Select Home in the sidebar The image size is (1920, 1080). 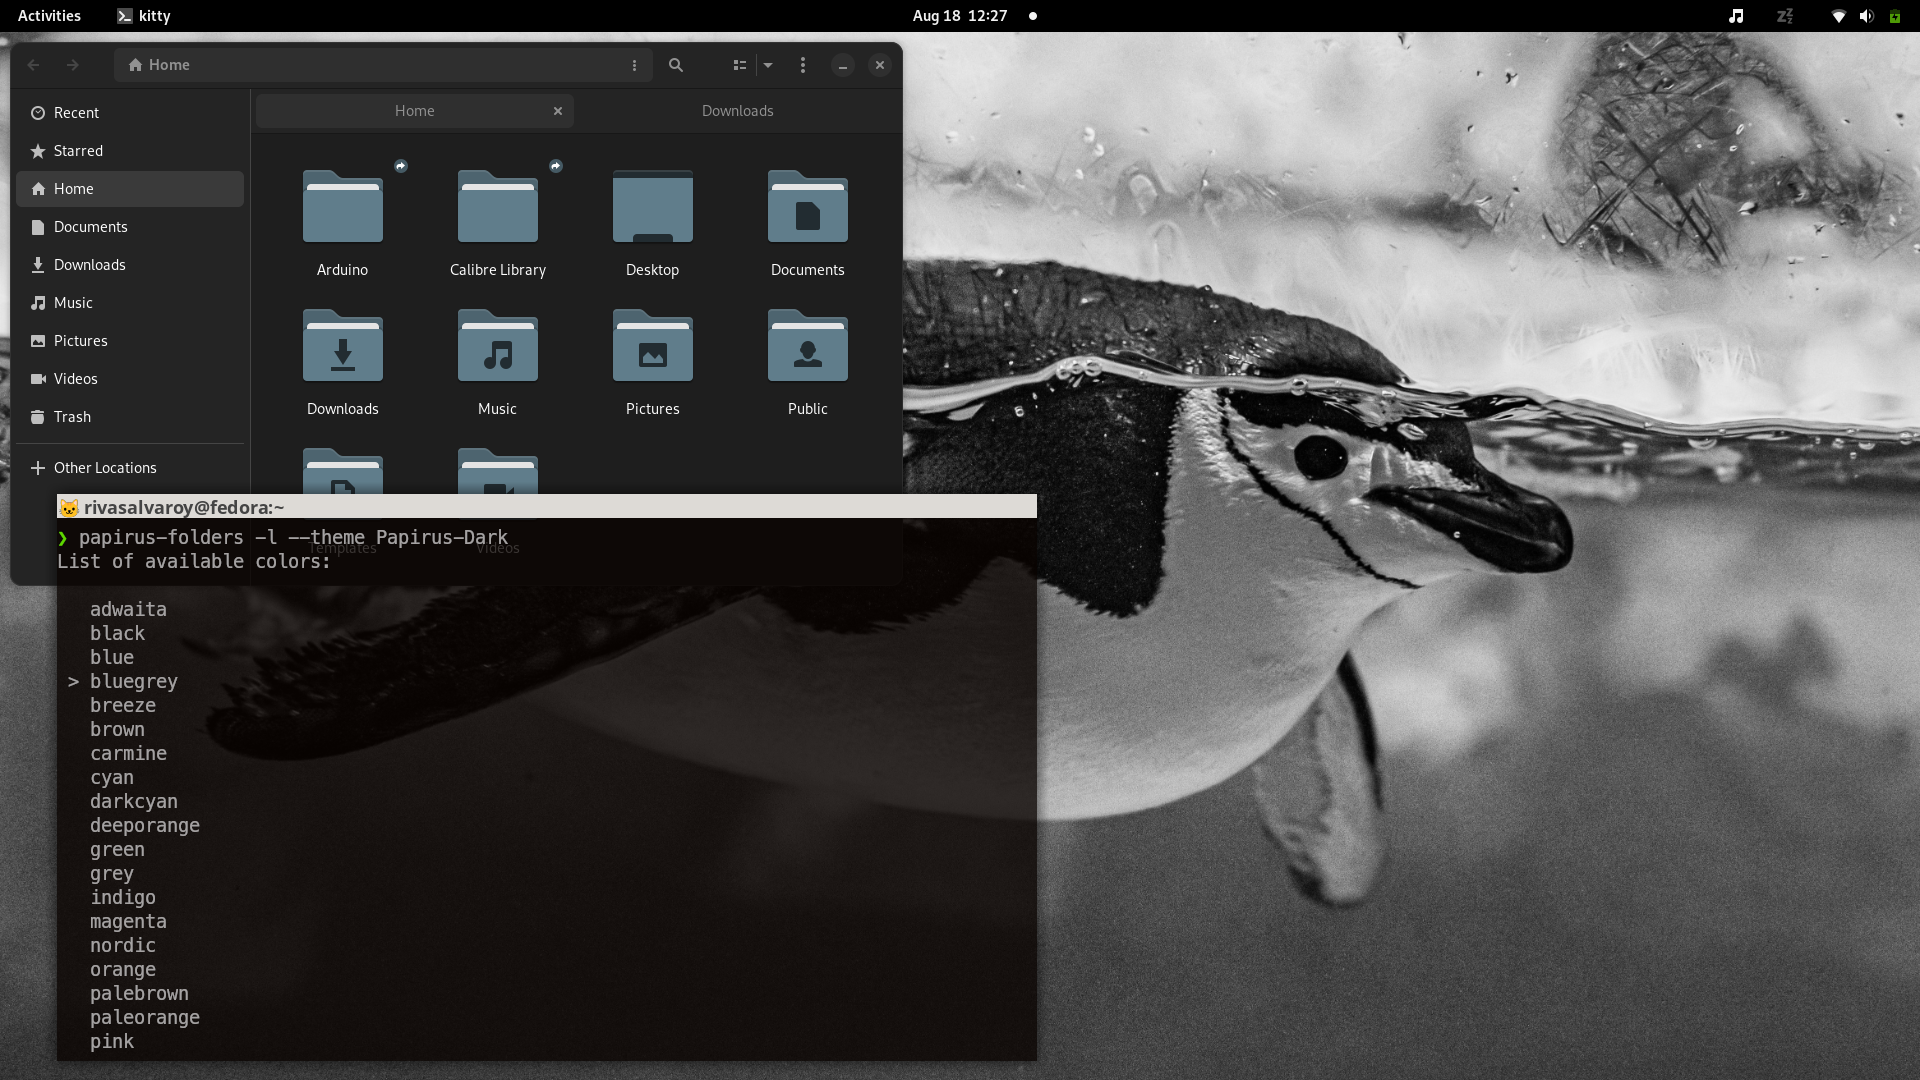[130, 189]
